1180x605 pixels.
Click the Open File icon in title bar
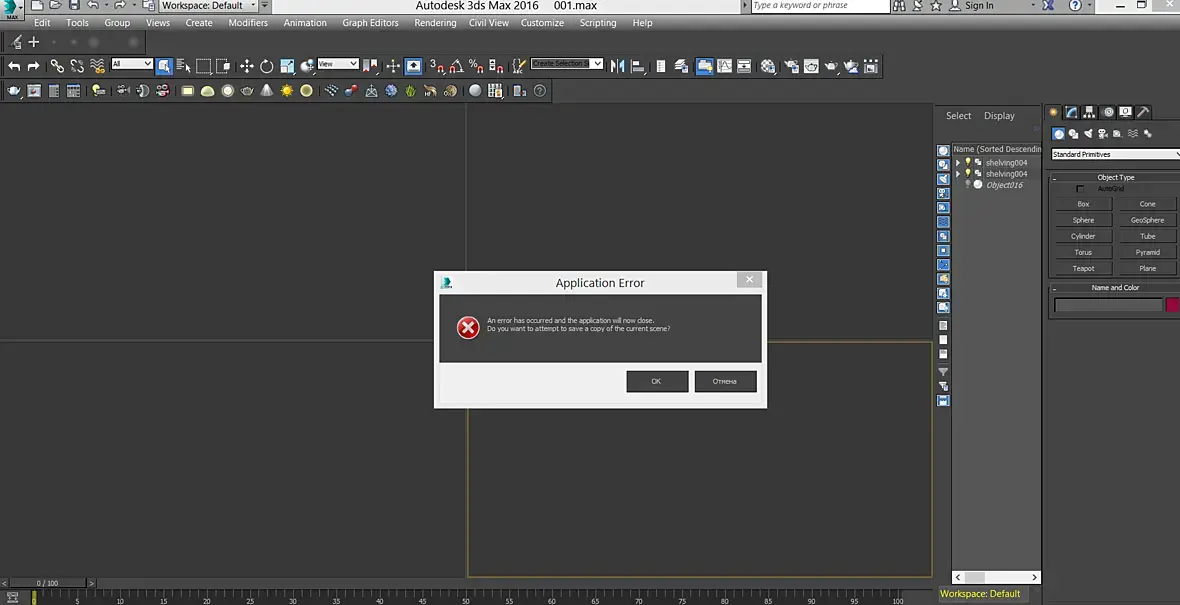pyautogui.click(x=55, y=5)
